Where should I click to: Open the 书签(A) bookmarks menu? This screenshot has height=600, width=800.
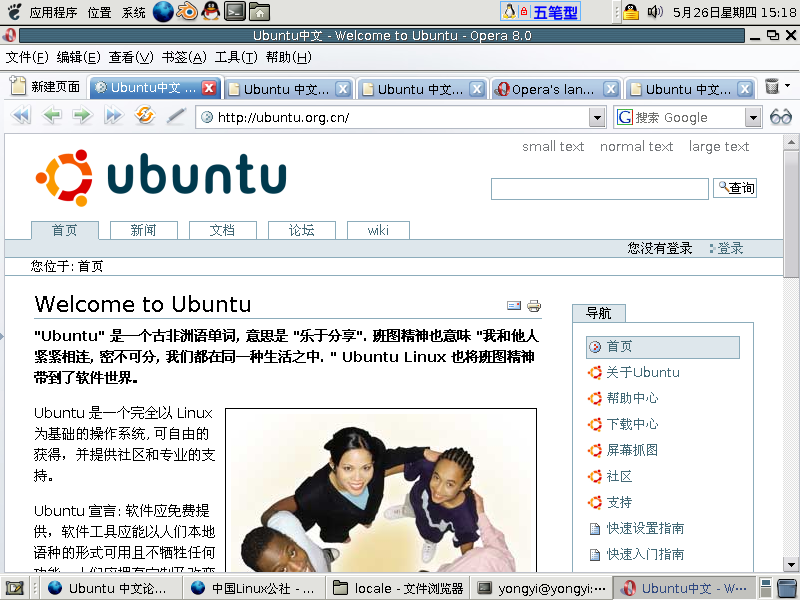tap(184, 57)
